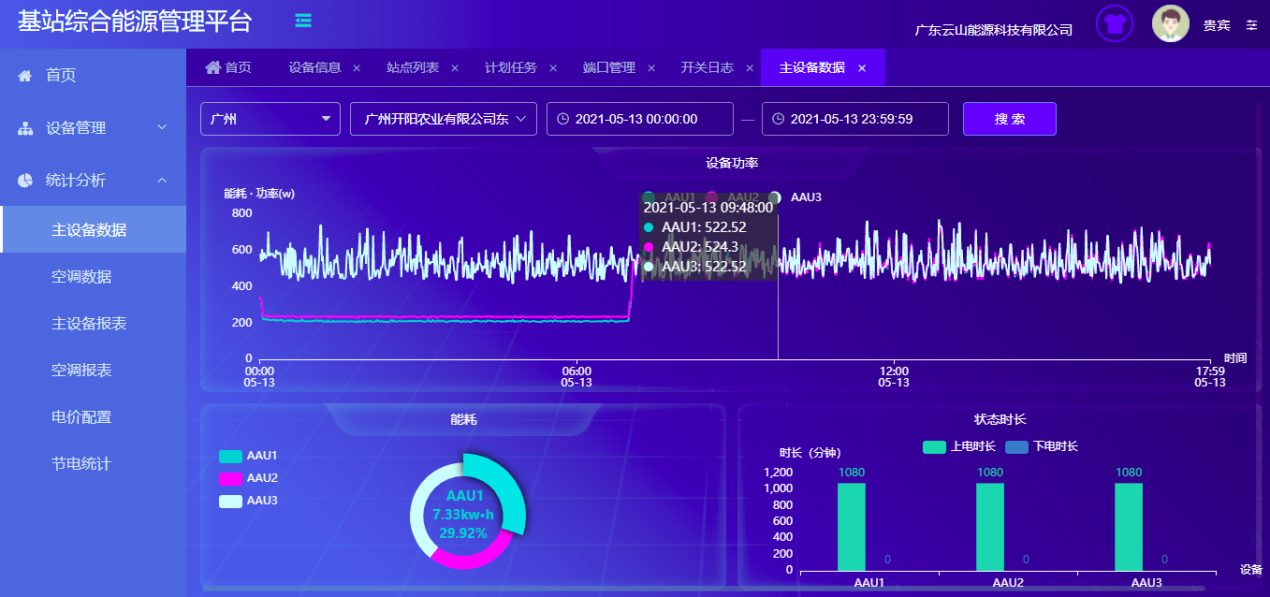Click the 搜索 search button

click(1009, 119)
